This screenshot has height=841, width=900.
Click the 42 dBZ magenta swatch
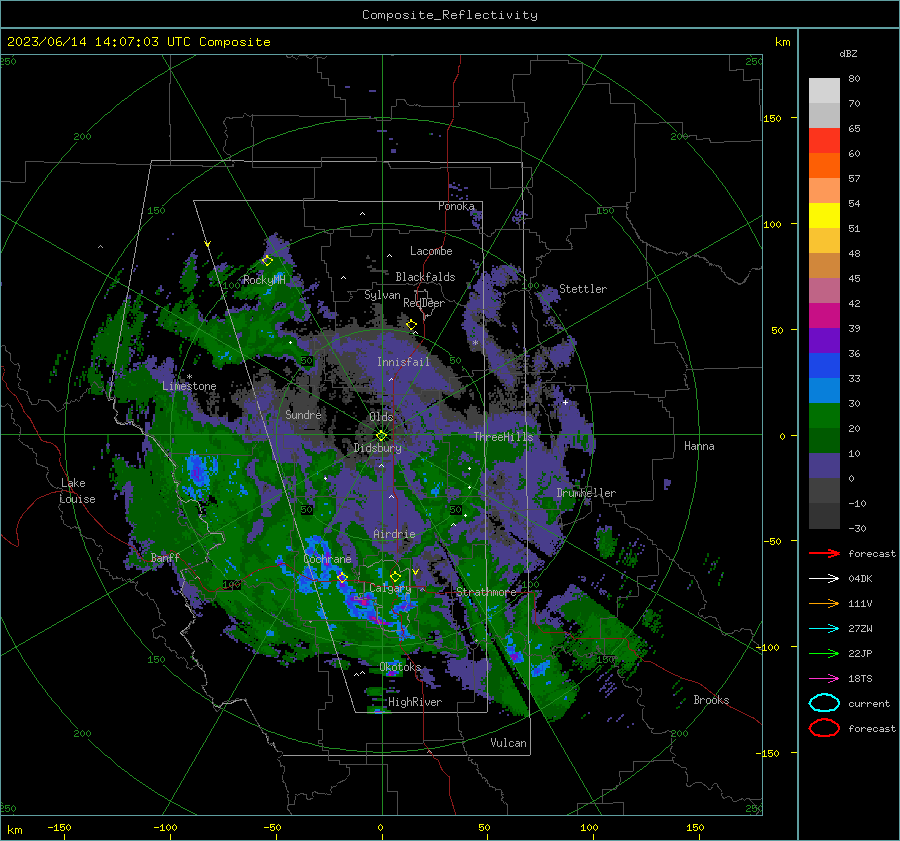click(x=824, y=315)
